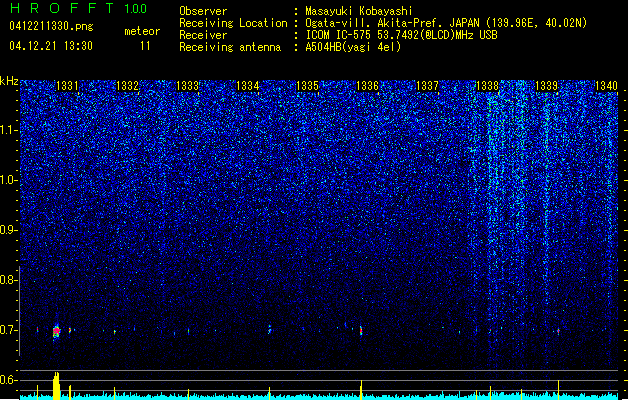
Task: Click the 1334 time marker
Action: [x=248, y=86]
